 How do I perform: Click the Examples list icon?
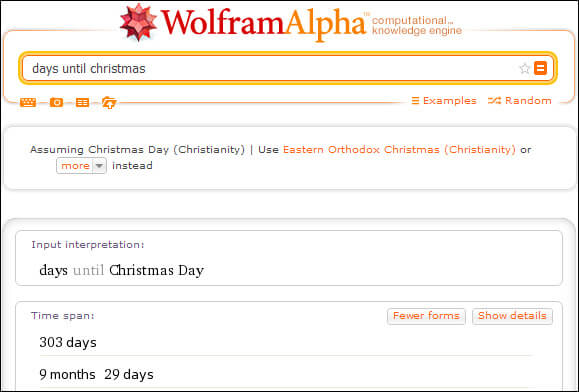click(415, 100)
